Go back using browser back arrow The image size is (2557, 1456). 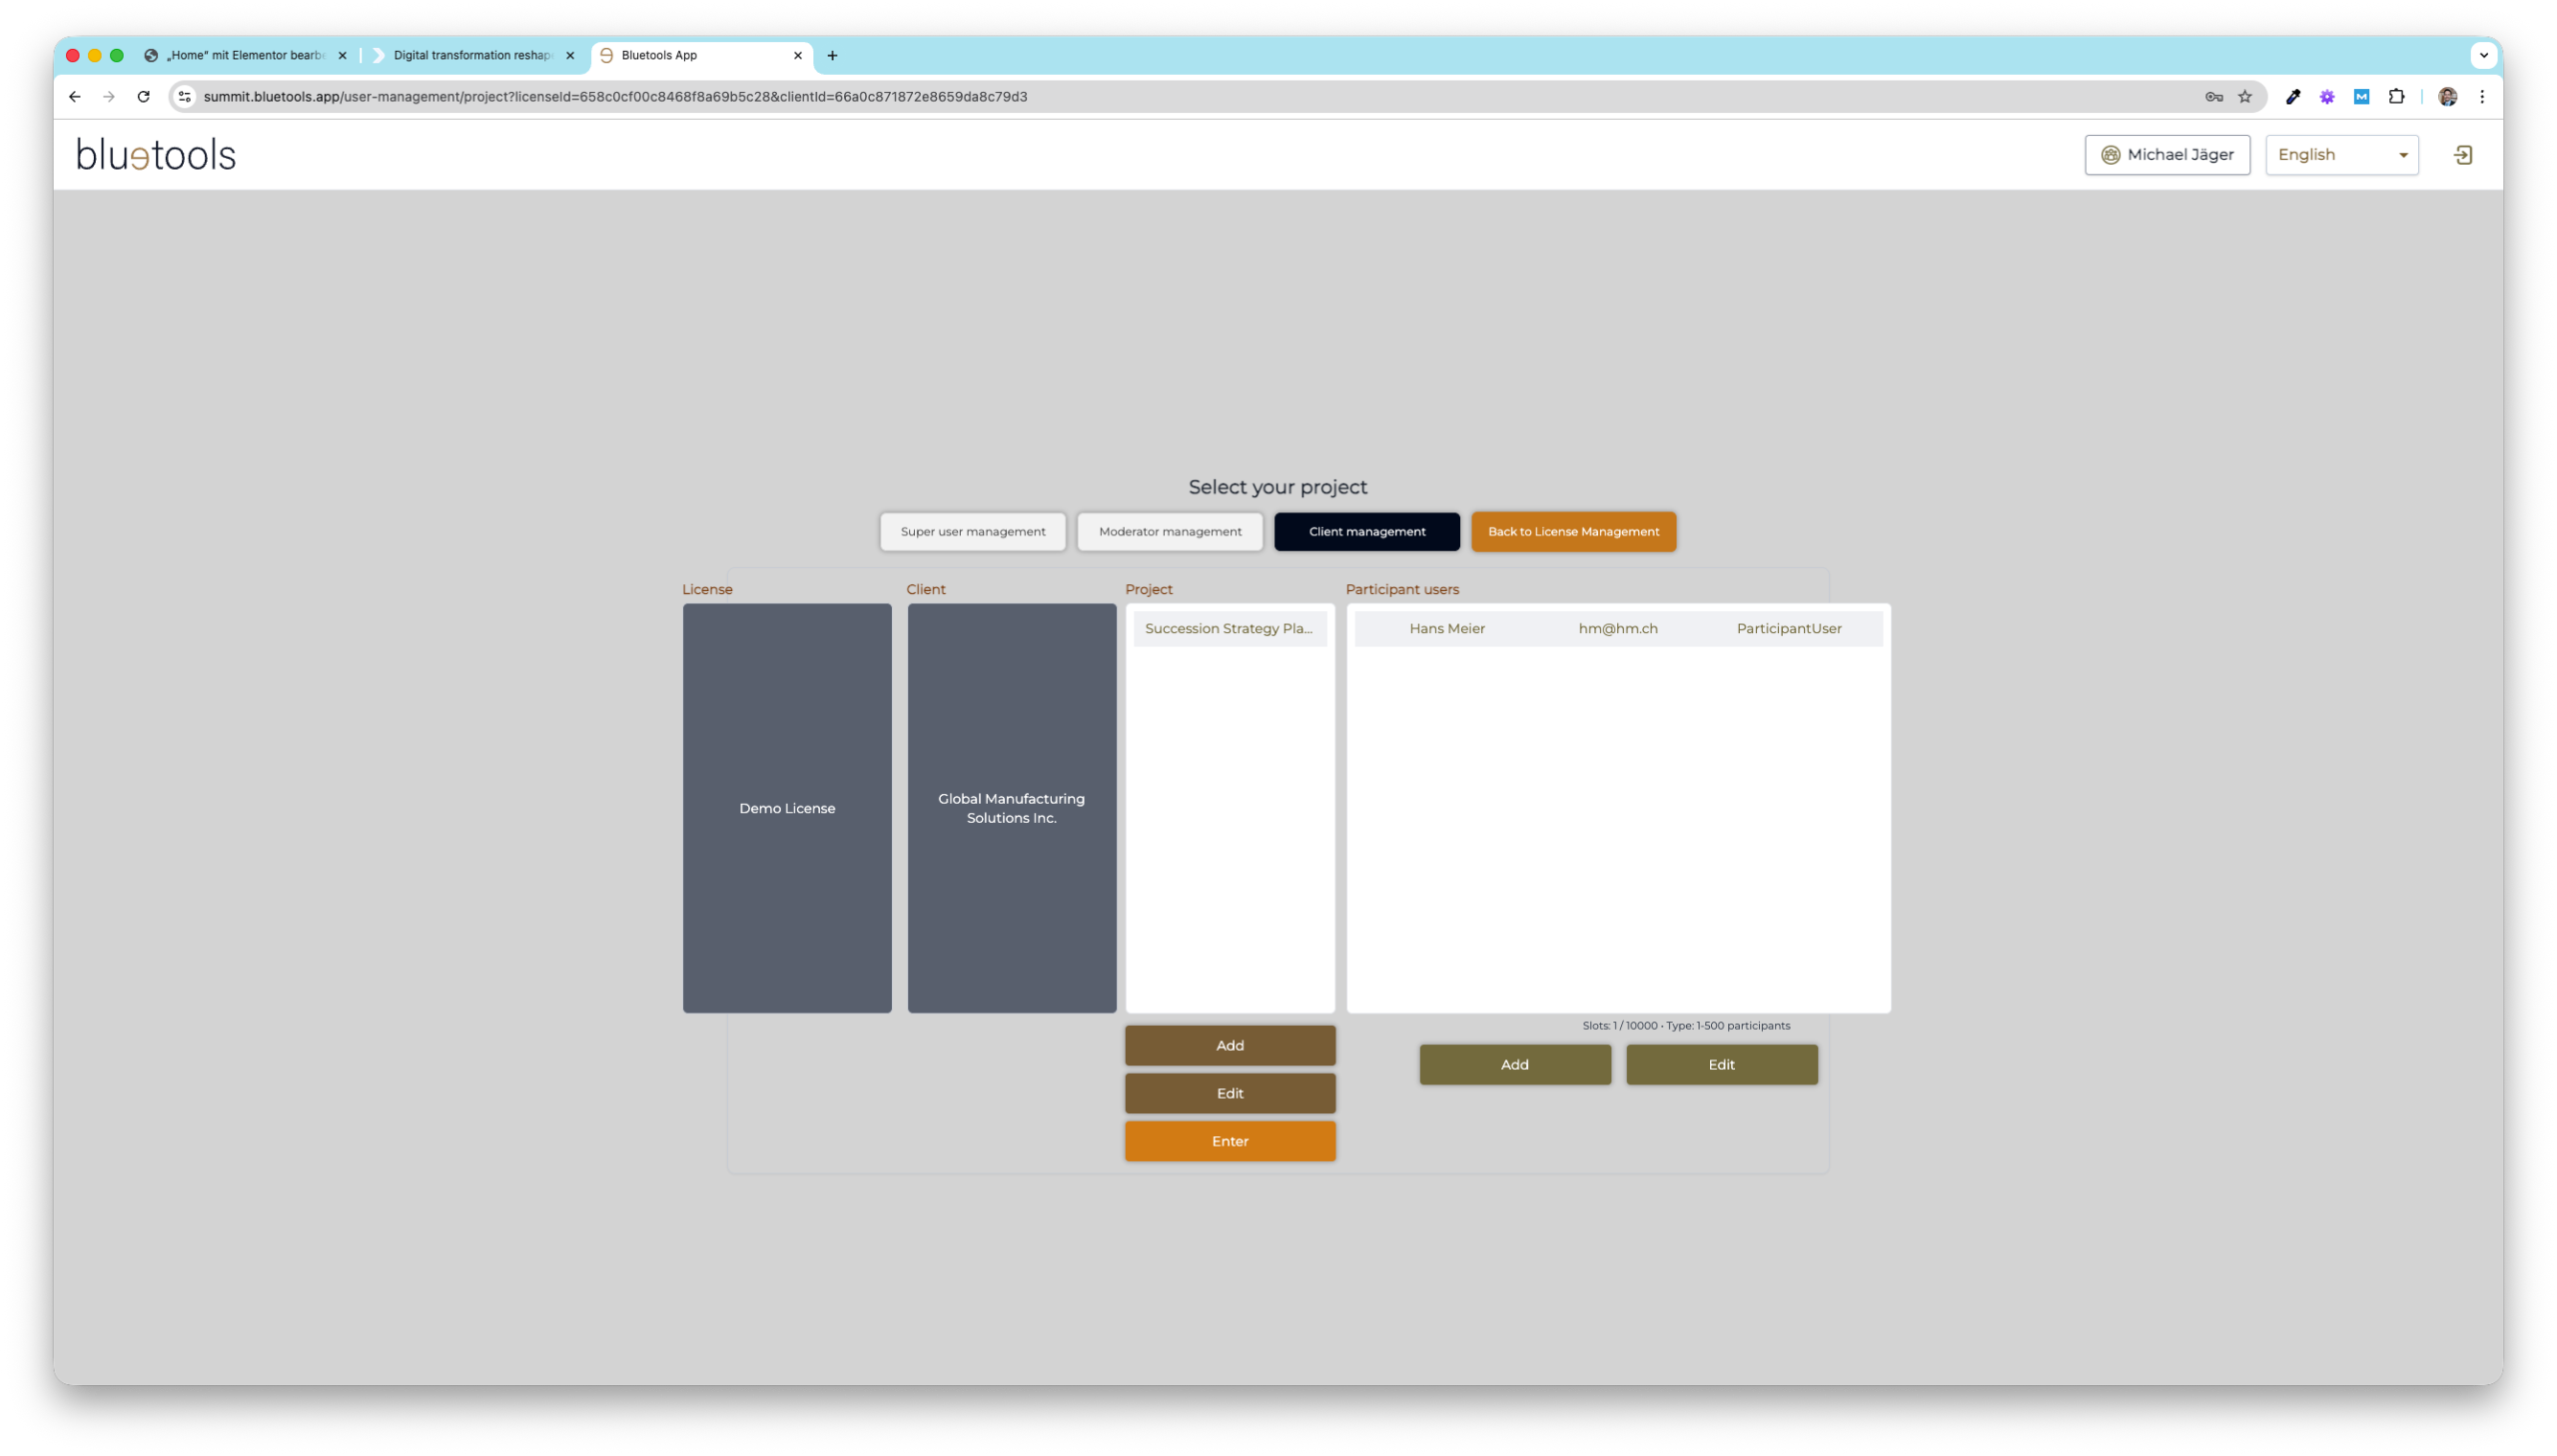[75, 97]
